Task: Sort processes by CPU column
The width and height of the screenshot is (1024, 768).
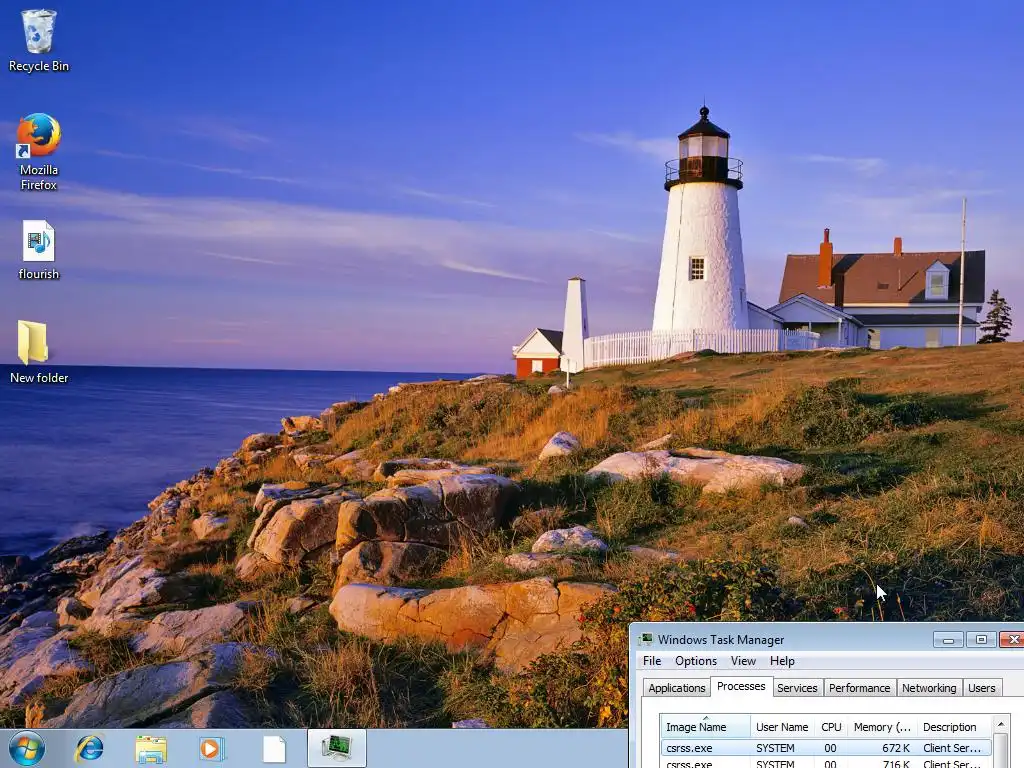Action: [x=831, y=727]
